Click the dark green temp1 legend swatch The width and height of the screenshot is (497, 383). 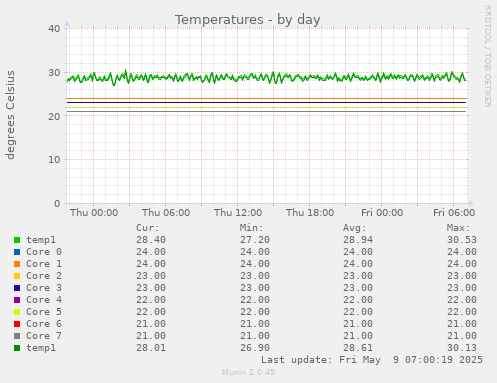tap(17, 348)
